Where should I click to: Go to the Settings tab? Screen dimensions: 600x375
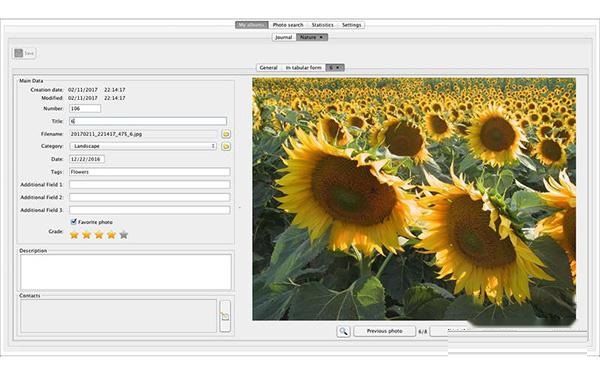[x=351, y=25]
